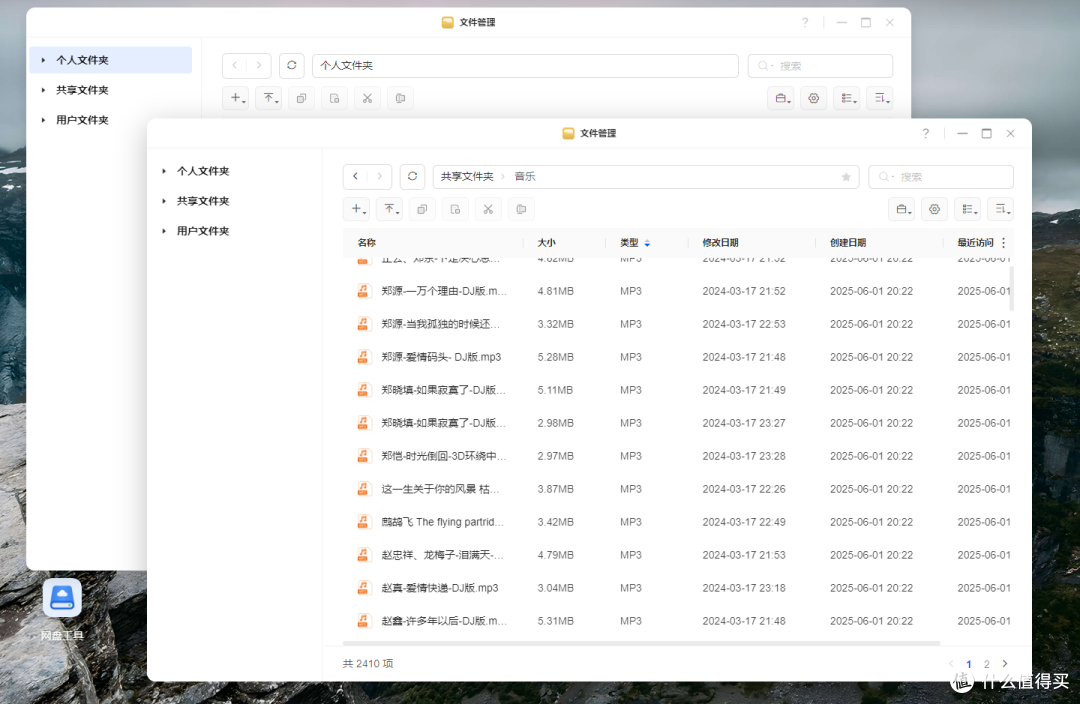Star the 音乐 folder as favorite

coord(846,177)
